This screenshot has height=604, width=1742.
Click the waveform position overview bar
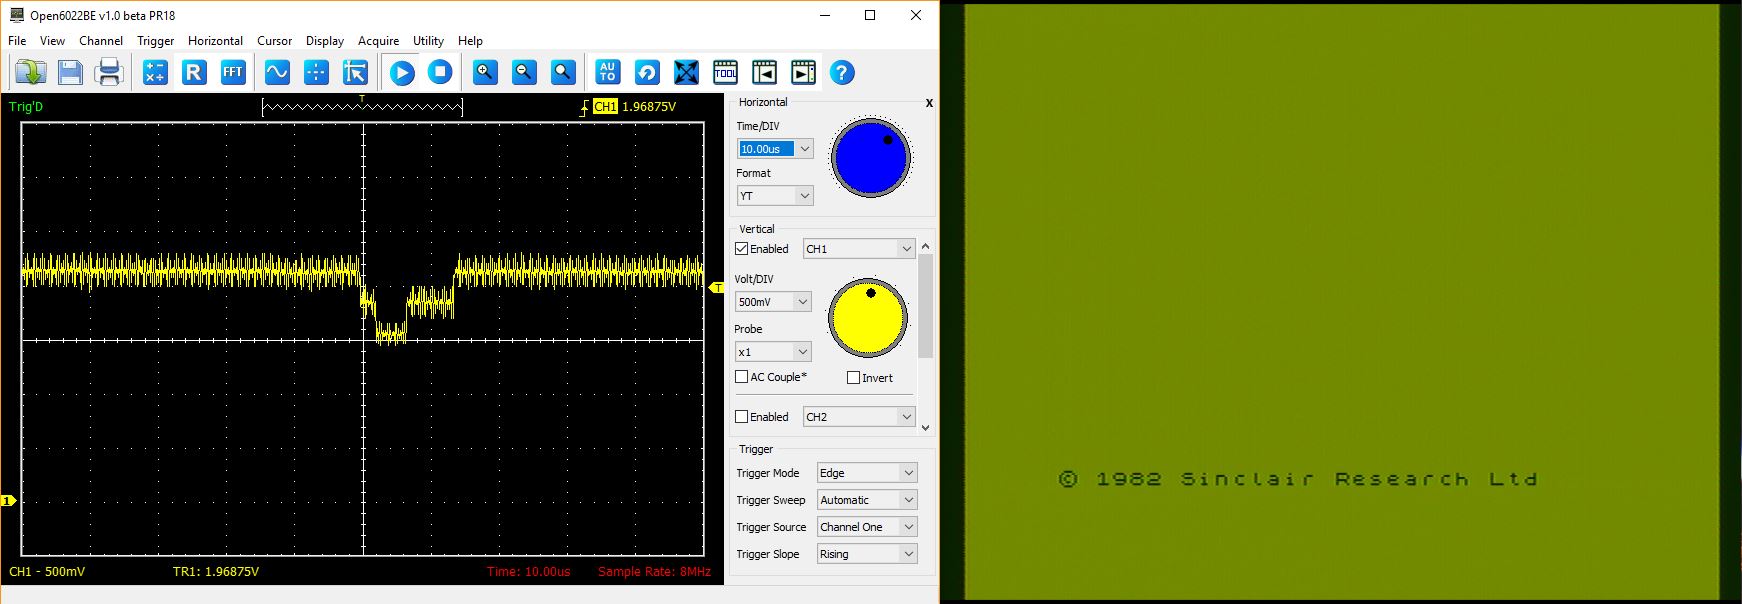(x=362, y=107)
